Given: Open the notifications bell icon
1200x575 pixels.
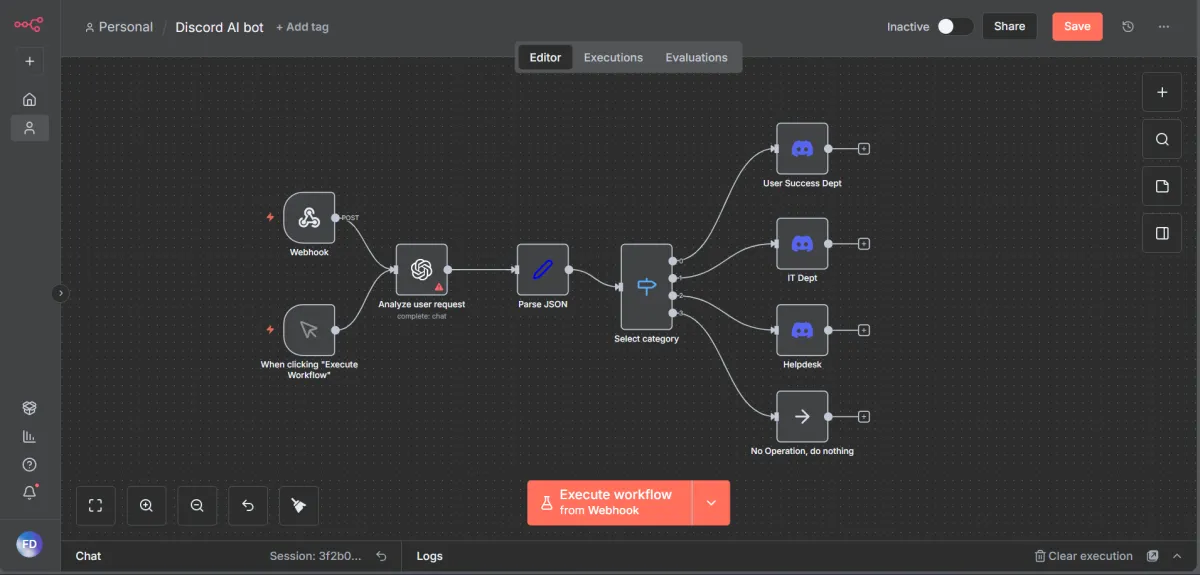Looking at the screenshot, I should (30, 492).
